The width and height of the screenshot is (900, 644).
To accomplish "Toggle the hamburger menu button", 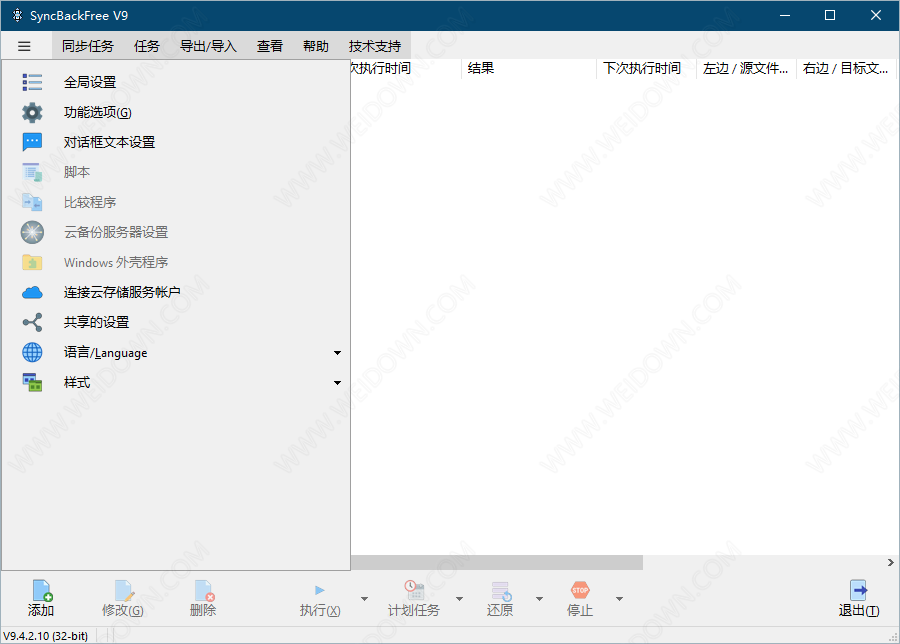I will 24,46.
